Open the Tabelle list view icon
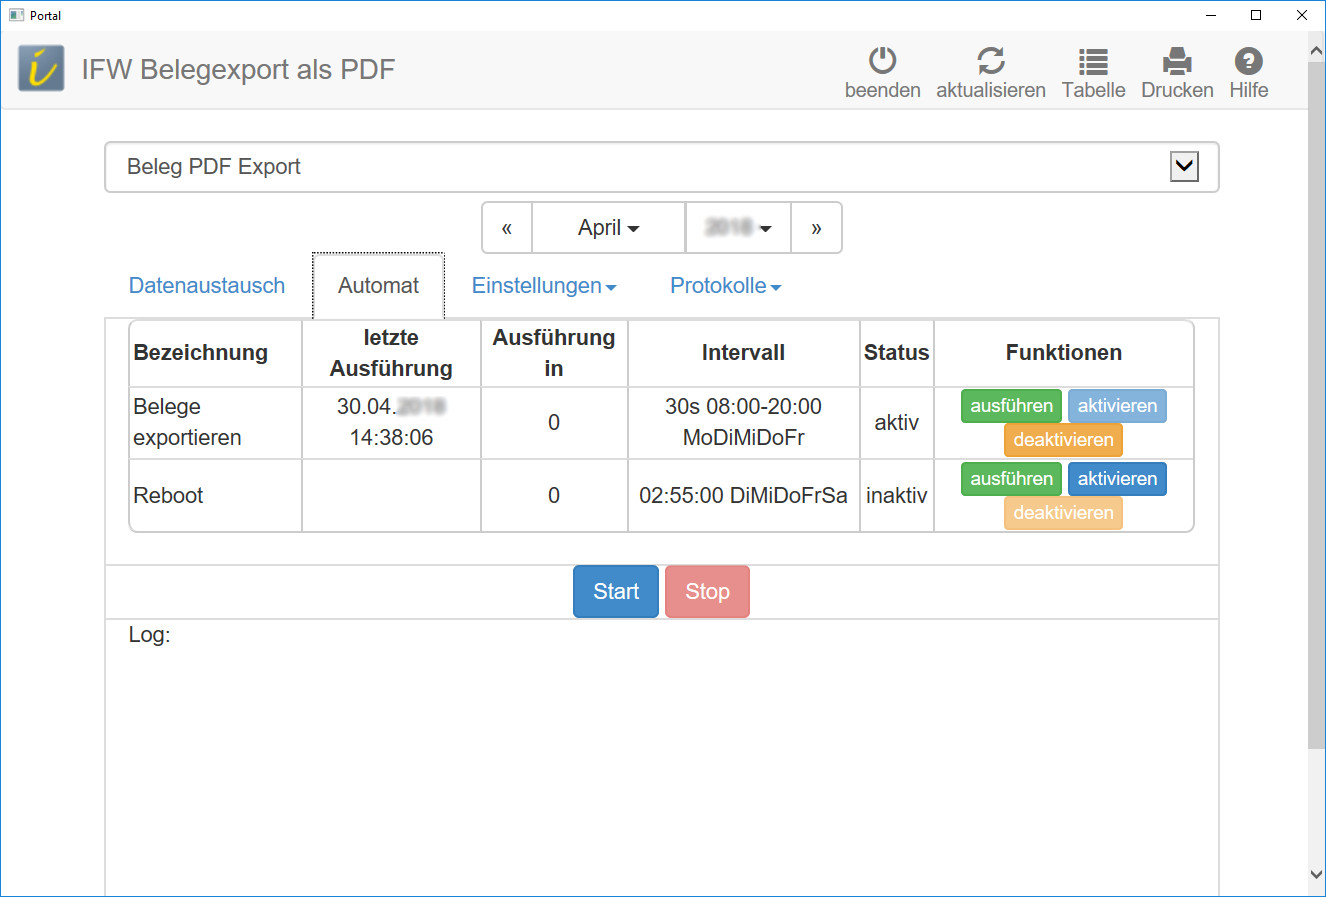The image size is (1326, 897). (1093, 61)
